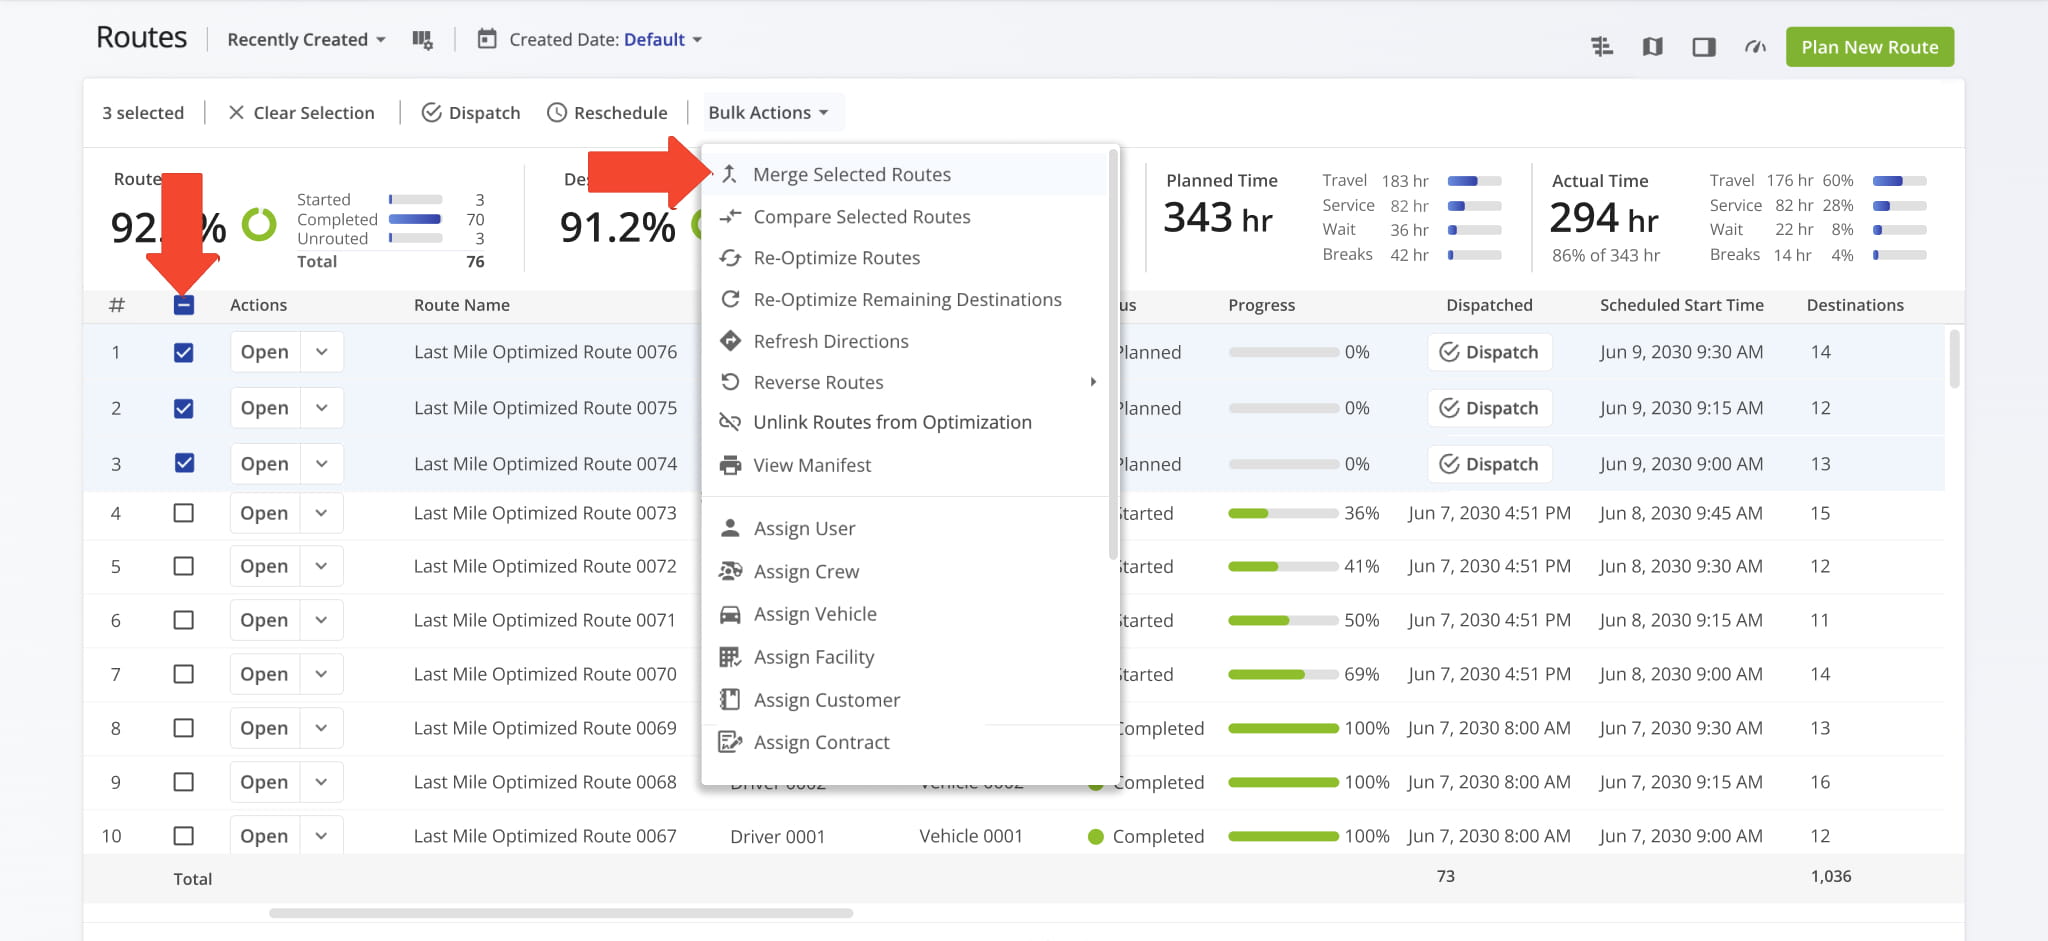Click Clear Selection in the toolbar

[302, 113]
